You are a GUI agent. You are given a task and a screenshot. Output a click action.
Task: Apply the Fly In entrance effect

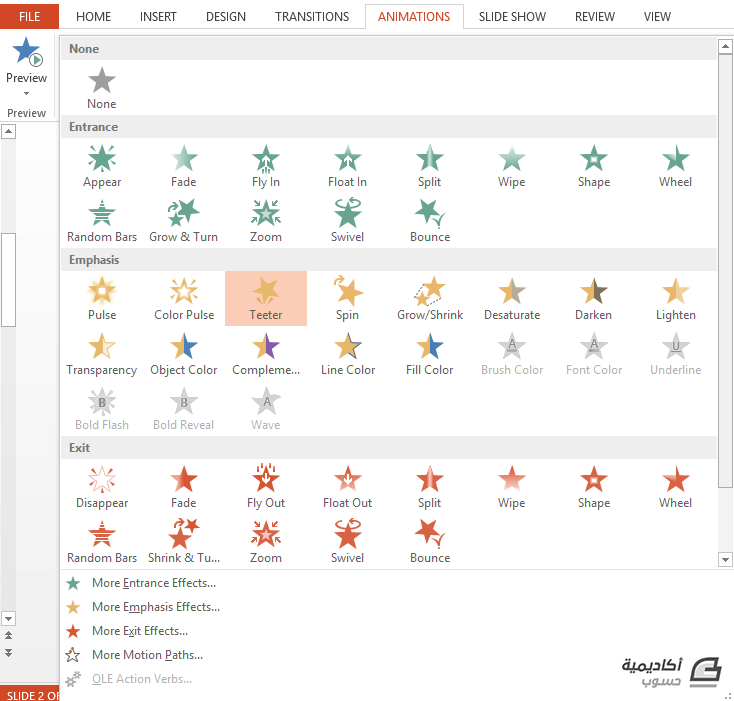[265, 166]
